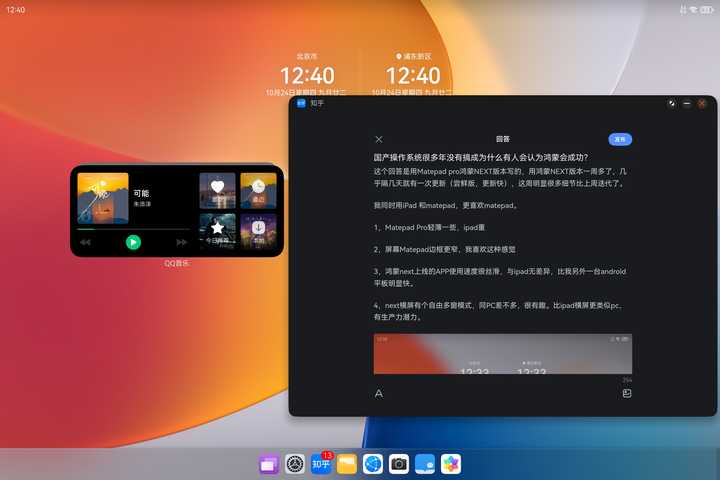Click the Wi-Fi icon in status bar
Screen dimensions: 720x480
pyautogui.click(x=693, y=10)
